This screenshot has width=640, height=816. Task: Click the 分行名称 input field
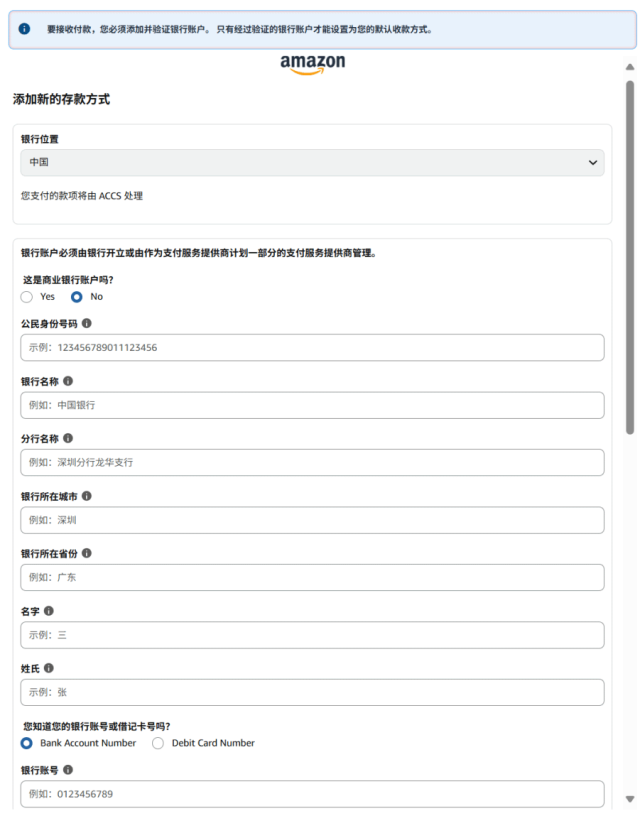(312, 462)
